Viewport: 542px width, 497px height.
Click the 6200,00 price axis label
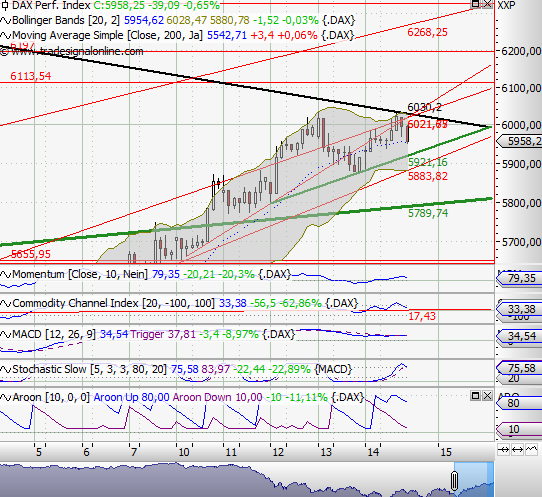(521, 51)
